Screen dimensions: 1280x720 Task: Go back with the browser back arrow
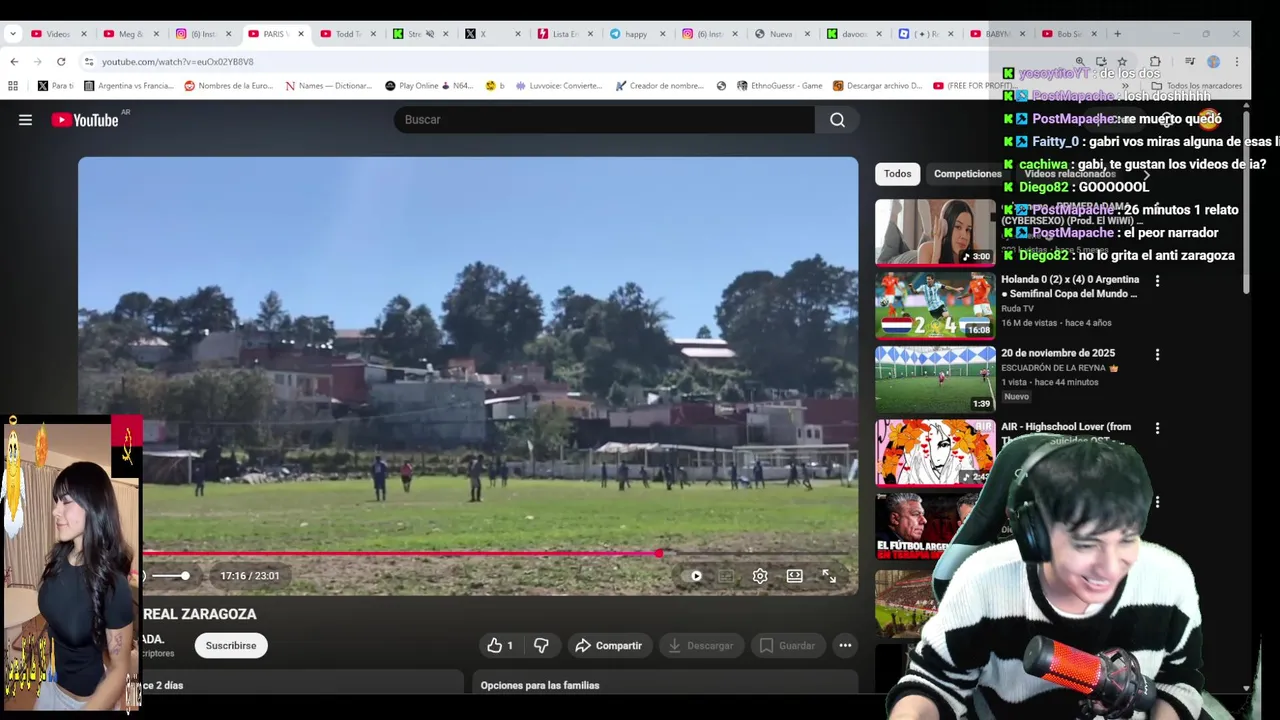tap(14, 61)
